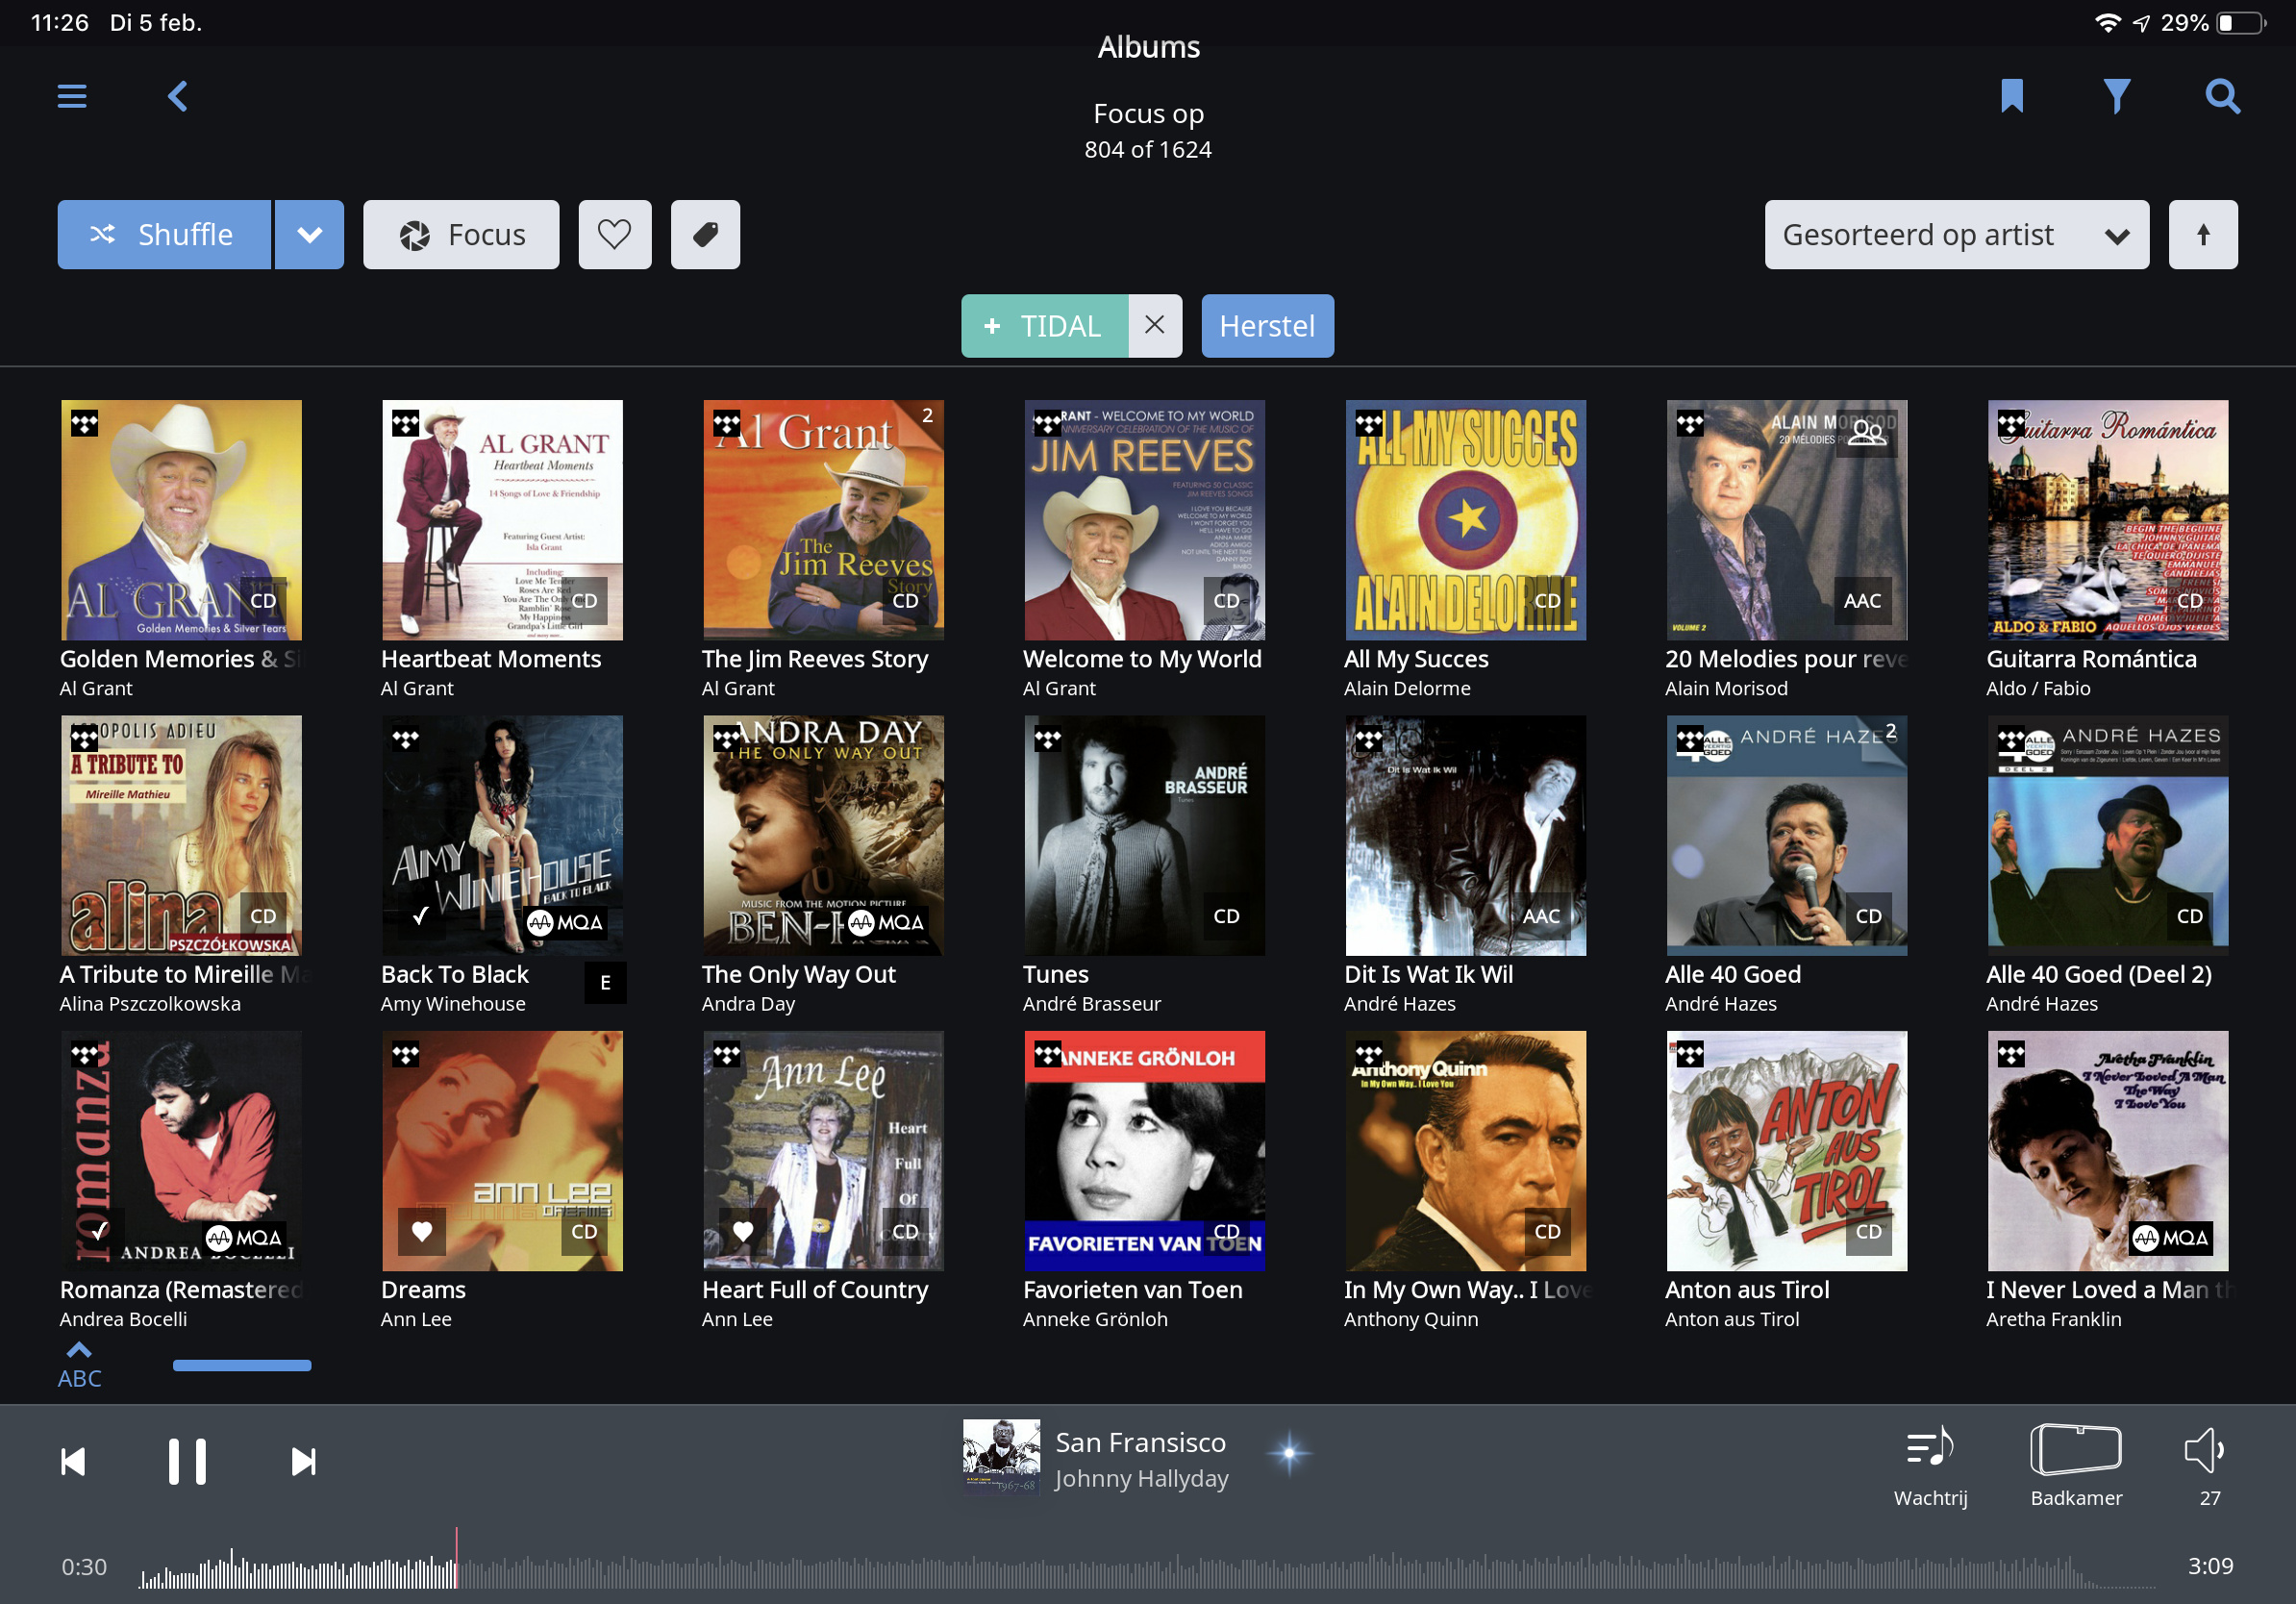
Task: Click the now playing title San Fransisco
Action: point(1140,1442)
